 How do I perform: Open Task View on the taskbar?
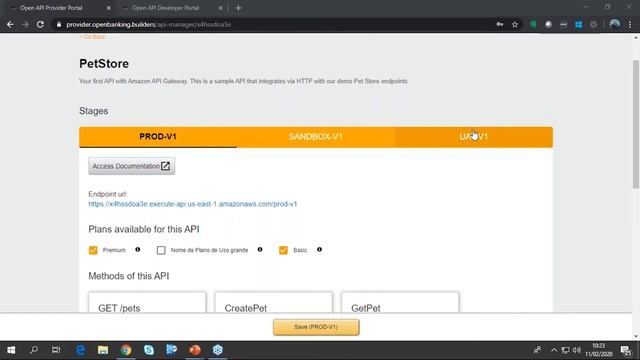(56, 350)
